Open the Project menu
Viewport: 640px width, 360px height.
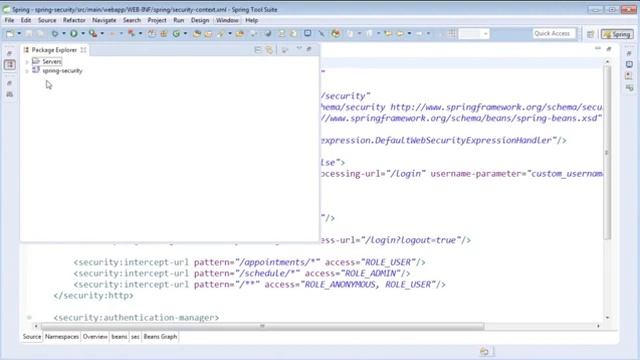(x=157, y=20)
